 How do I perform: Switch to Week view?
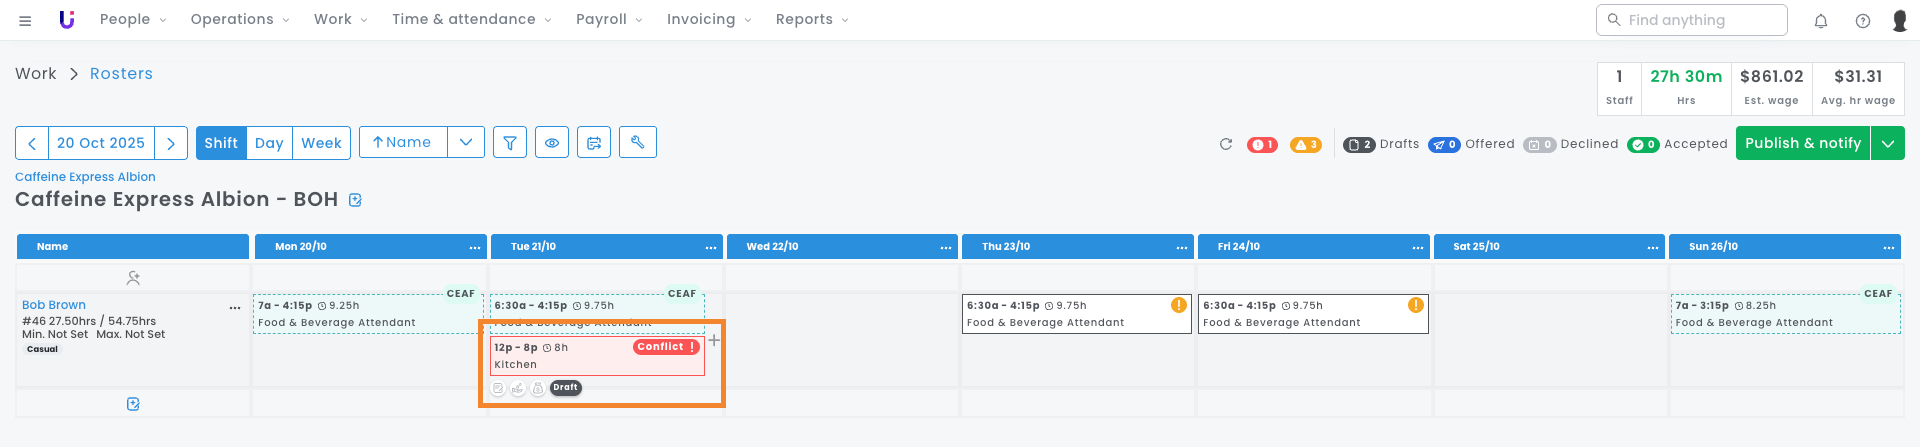321,143
